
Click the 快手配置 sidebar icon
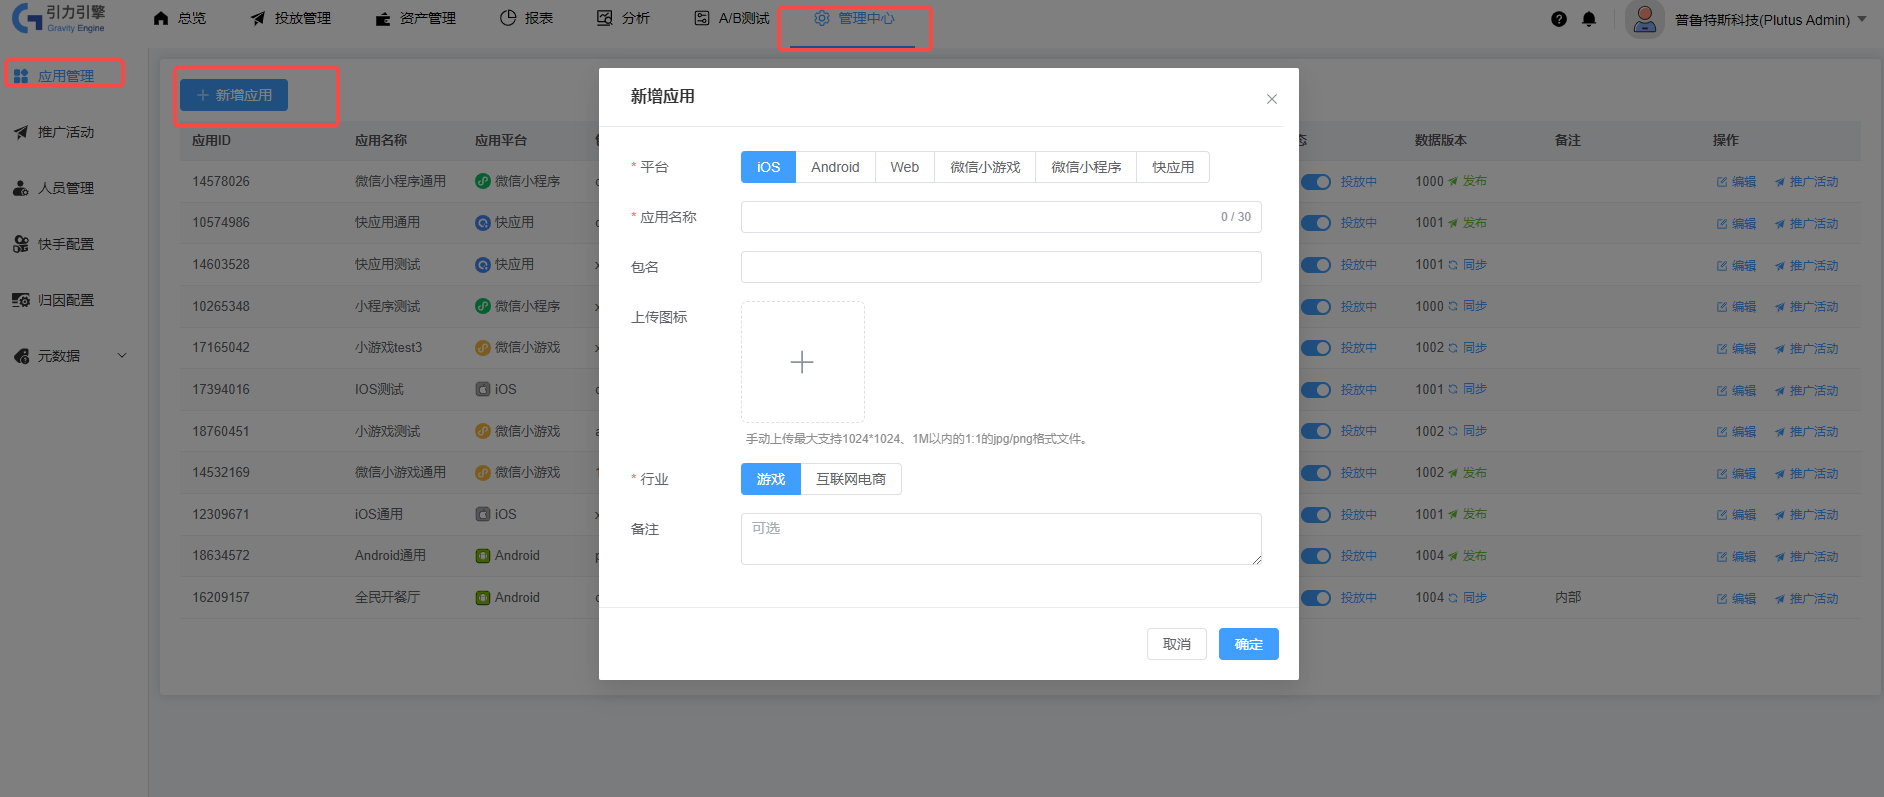point(21,244)
